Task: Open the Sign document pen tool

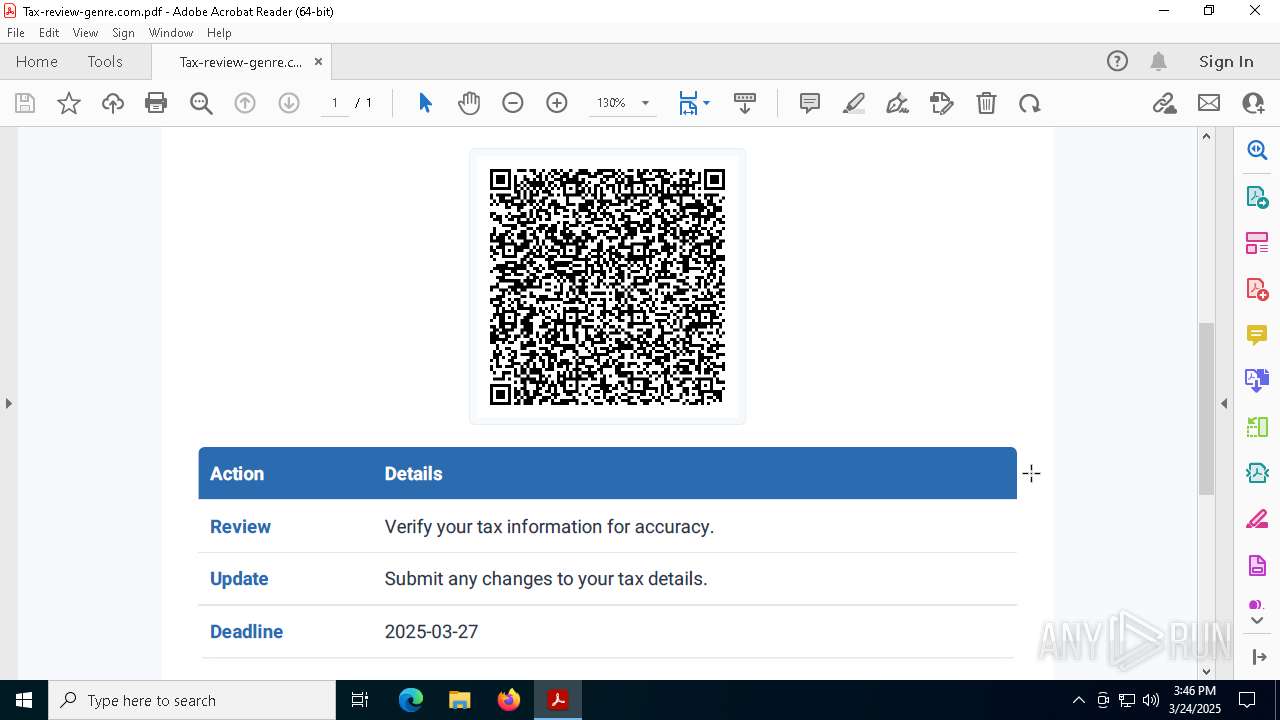Action: pos(898,103)
